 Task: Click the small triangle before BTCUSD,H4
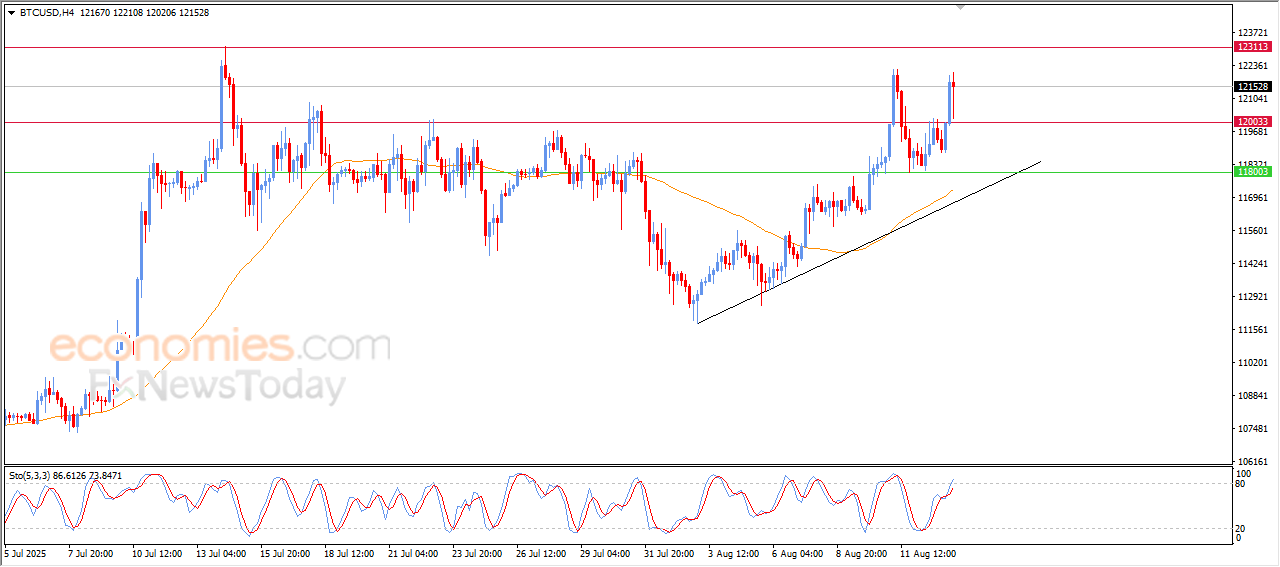(x=11, y=13)
